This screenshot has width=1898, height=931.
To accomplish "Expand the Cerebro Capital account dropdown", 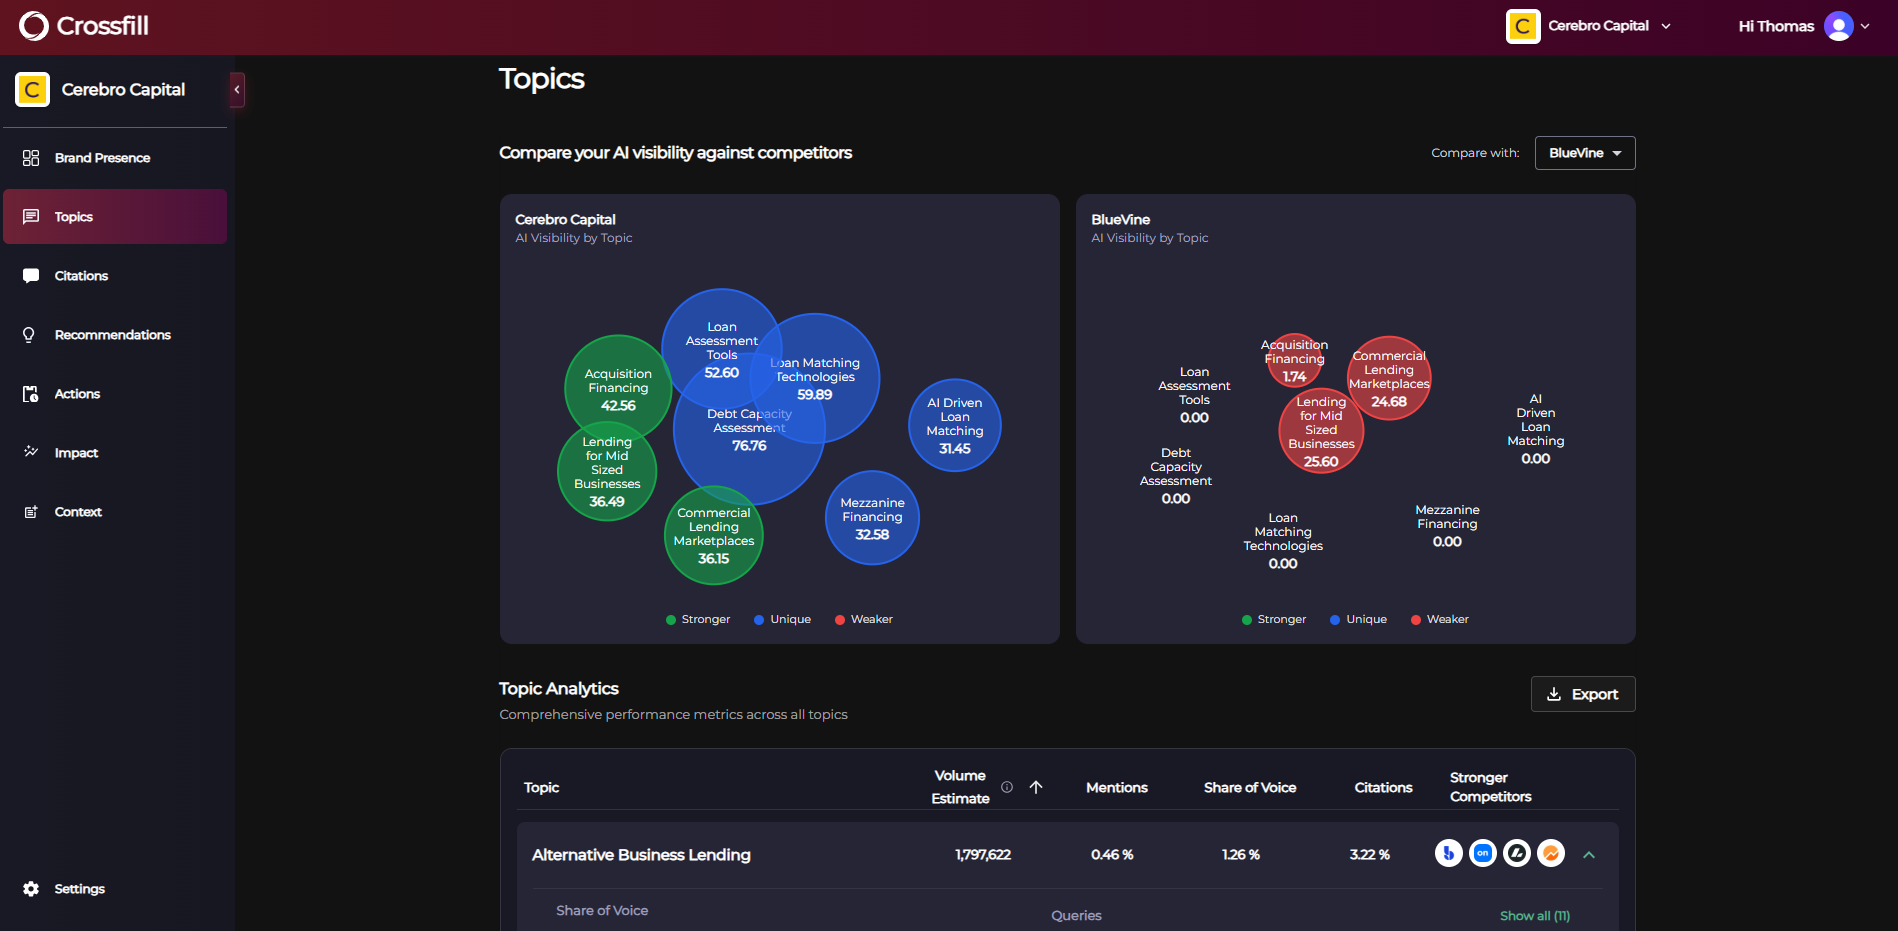I will (1589, 26).
